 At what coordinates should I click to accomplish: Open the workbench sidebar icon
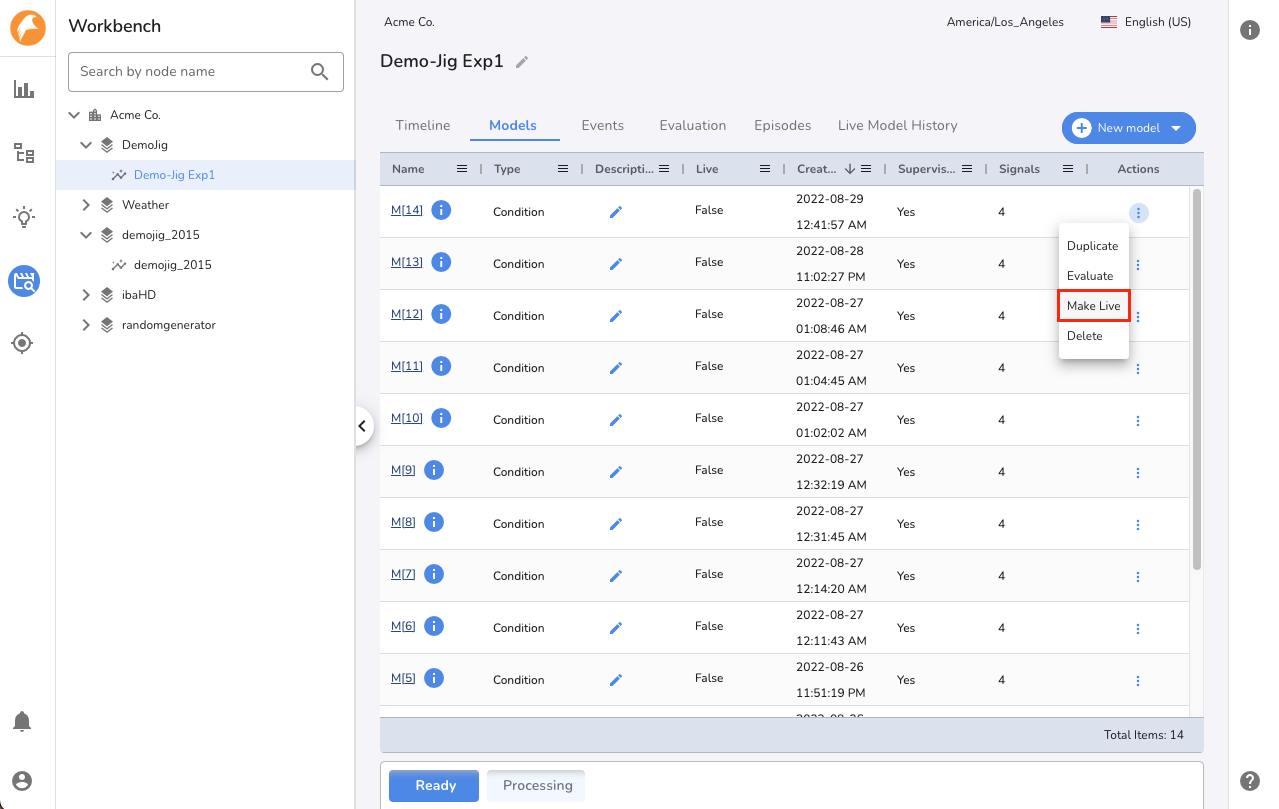click(24, 281)
